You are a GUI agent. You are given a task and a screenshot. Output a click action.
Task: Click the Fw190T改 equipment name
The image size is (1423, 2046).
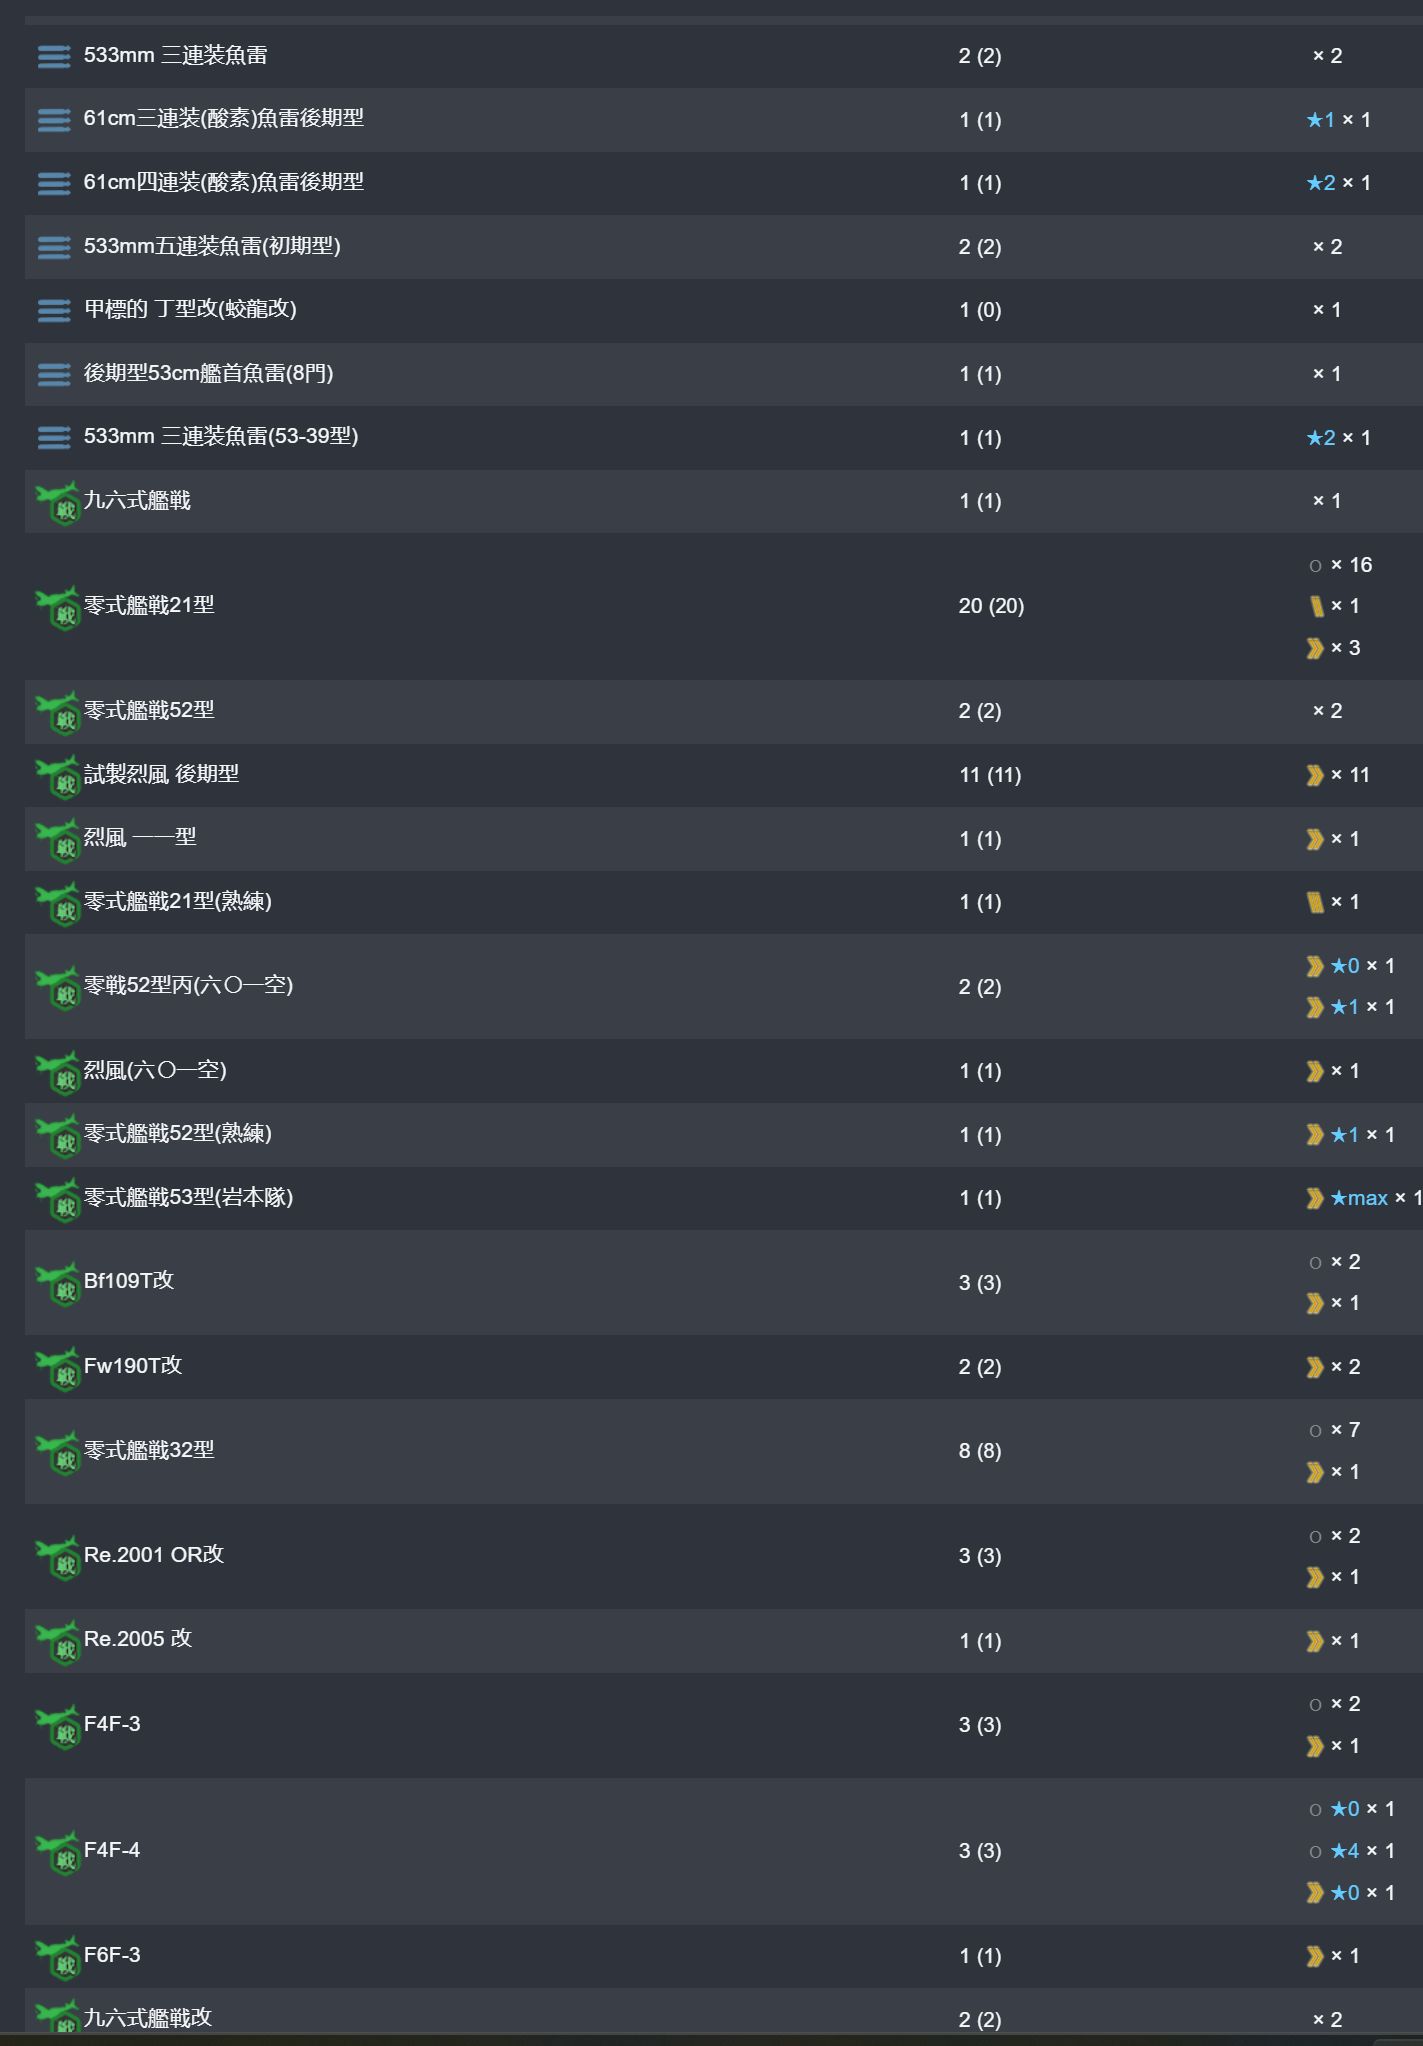133,1366
